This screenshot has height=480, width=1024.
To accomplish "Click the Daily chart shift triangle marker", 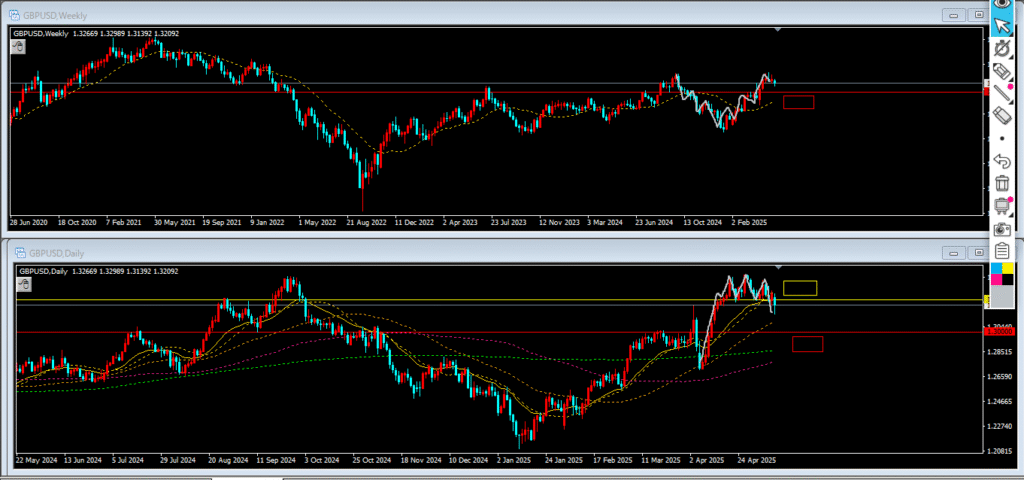I will point(778,268).
